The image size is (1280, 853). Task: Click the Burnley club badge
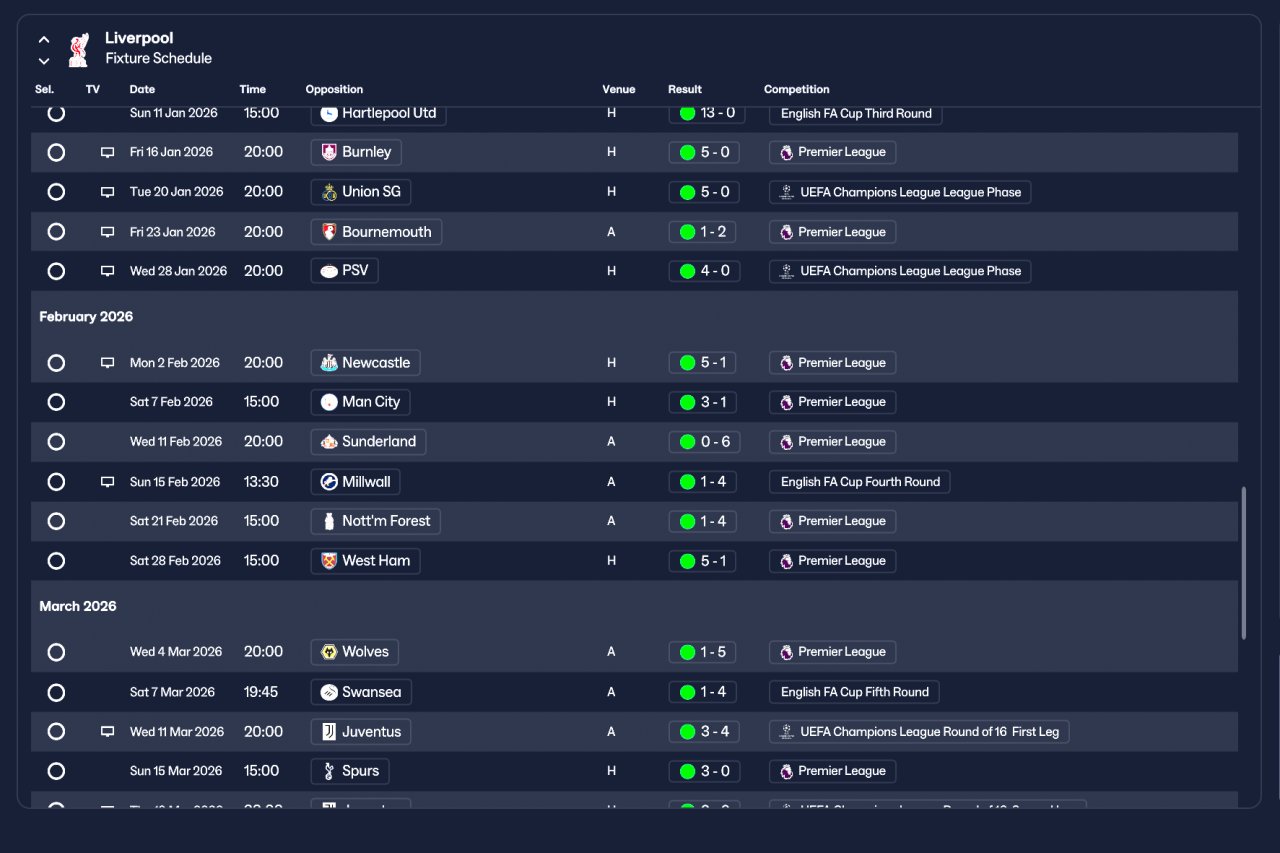point(328,152)
